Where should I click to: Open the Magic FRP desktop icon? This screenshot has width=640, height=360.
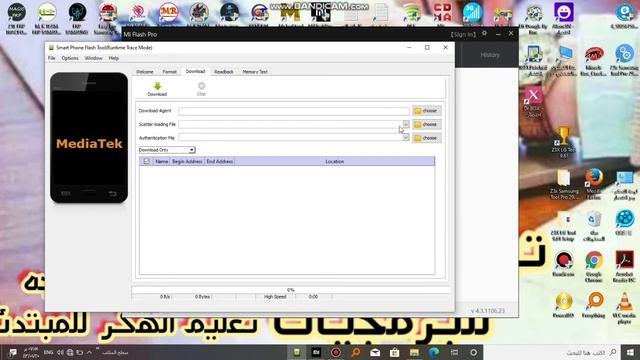pos(16,18)
